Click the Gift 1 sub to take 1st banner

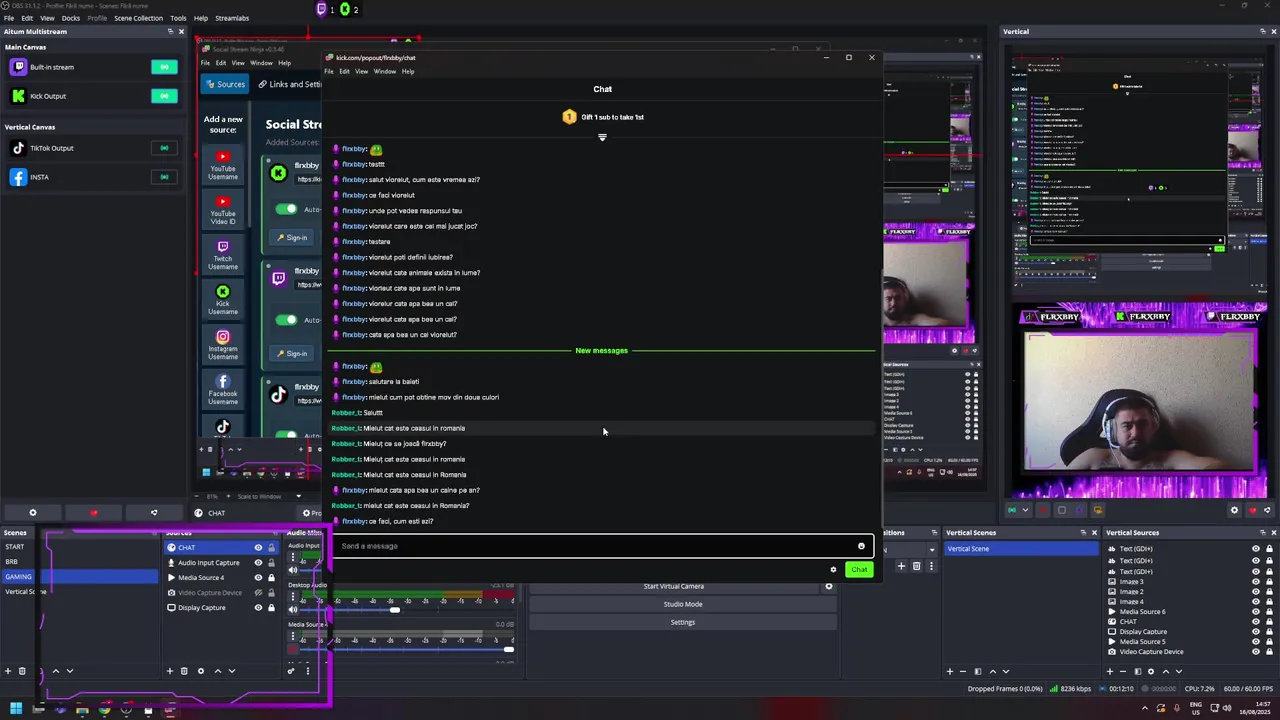click(x=603, y=117)
